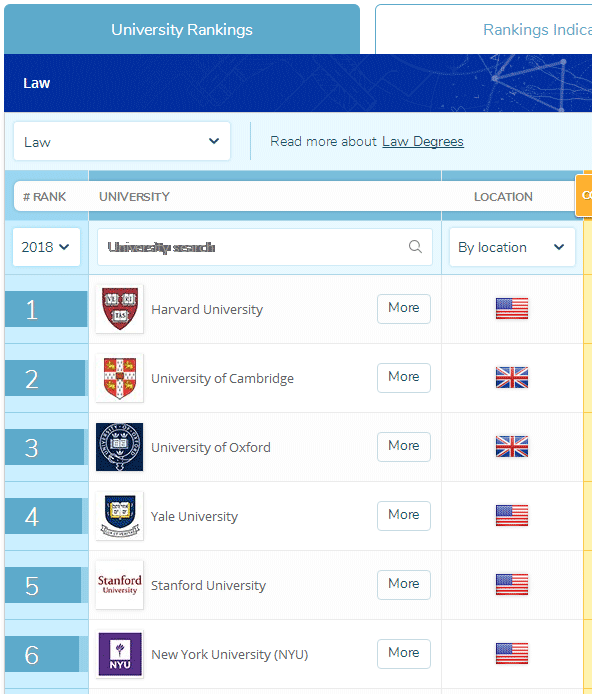Focus the University search input field

pyautogui.click(x=265, y=247)
